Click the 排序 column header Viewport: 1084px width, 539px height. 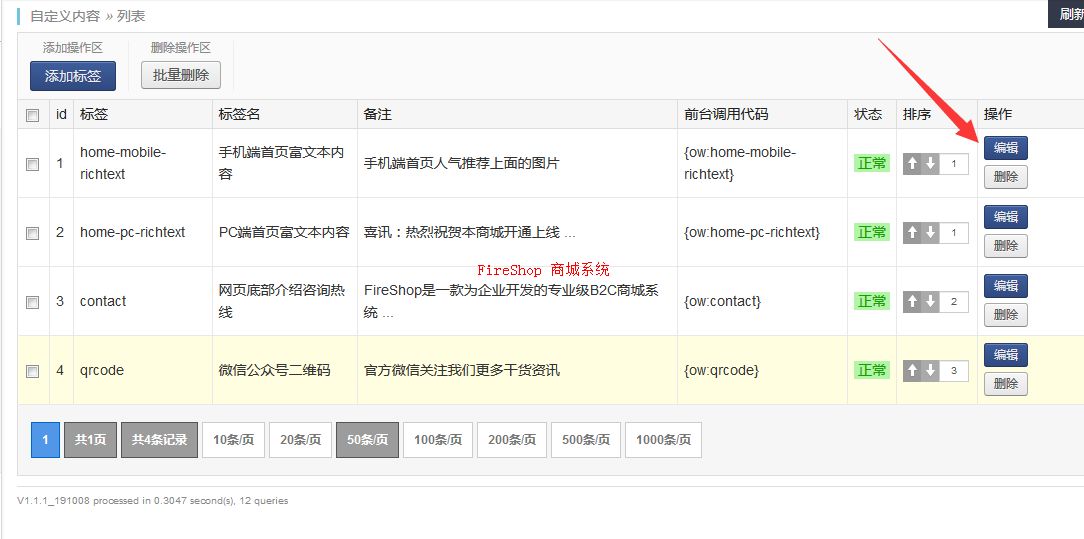tap(917, 115)
